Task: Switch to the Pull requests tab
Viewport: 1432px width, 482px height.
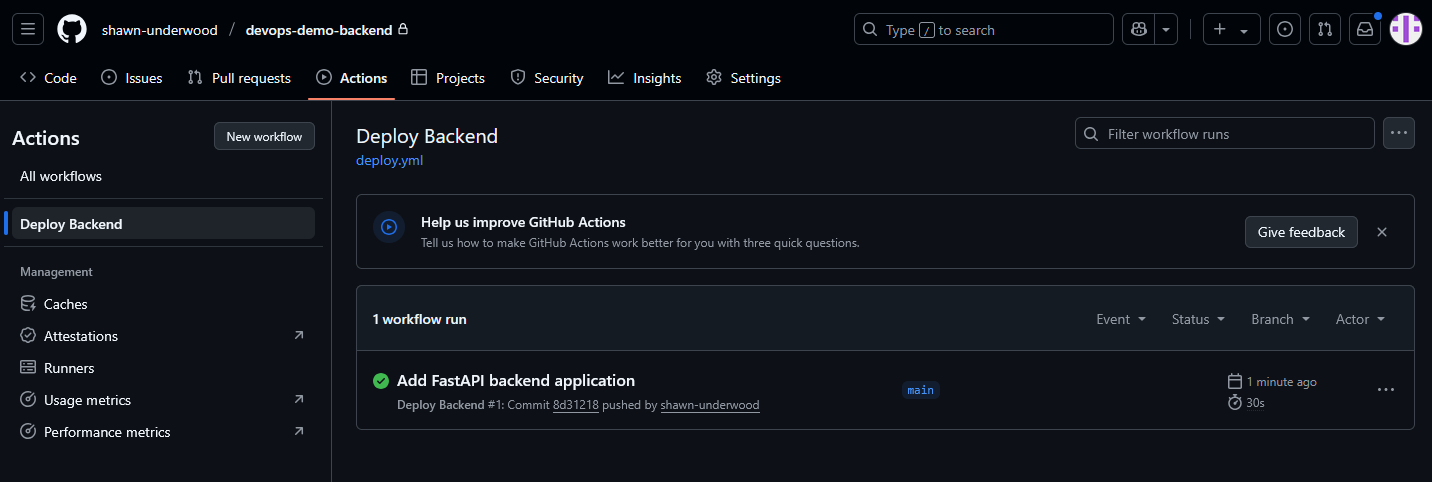Action: pos(240,78)
